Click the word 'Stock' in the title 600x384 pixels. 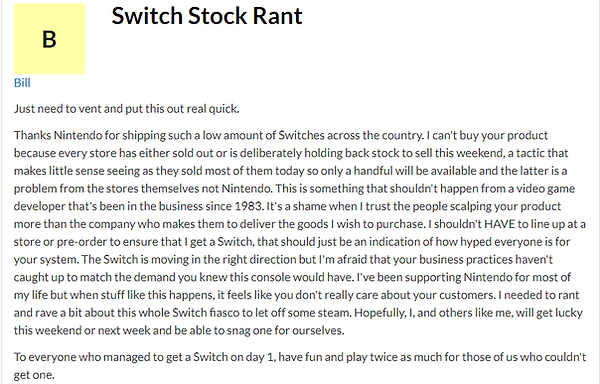(x=217, y=16)
